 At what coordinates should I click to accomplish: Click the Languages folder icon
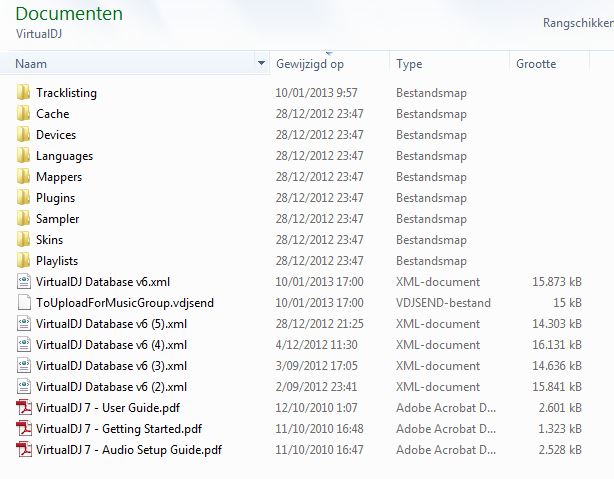[x=23, y=155]
